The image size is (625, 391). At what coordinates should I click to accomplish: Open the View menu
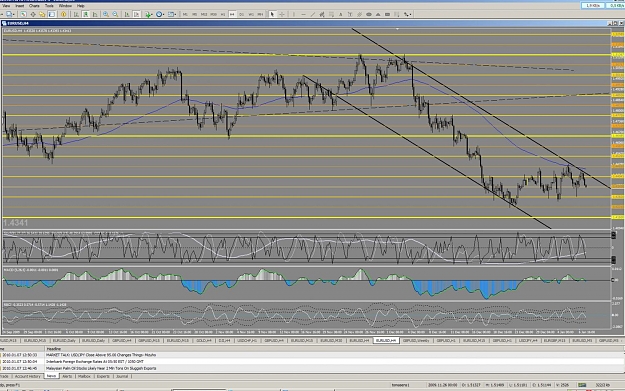pos(6,6)
